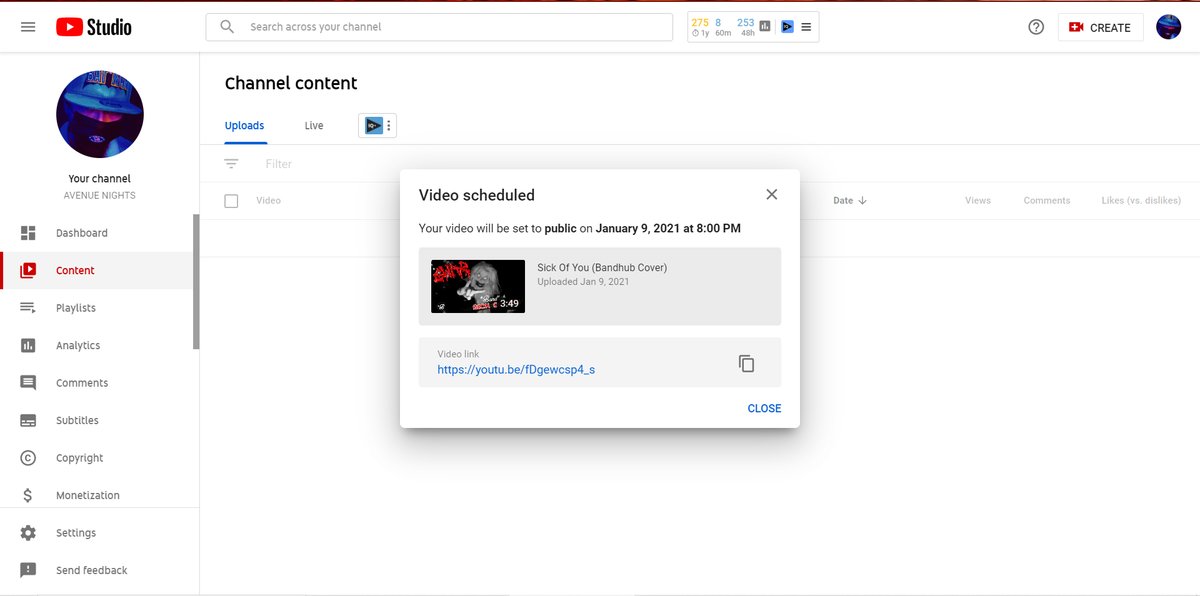Click the 8 views 60m stat
Image resolution: width=1200 pixels, height=596 pixels.
(x=722, y=27)
